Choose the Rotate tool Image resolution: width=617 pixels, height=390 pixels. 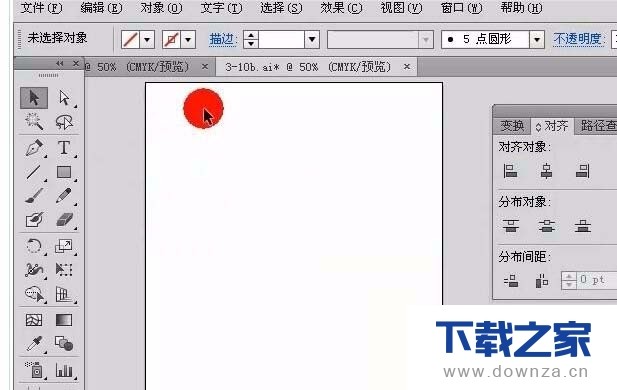tap(34, 246)
